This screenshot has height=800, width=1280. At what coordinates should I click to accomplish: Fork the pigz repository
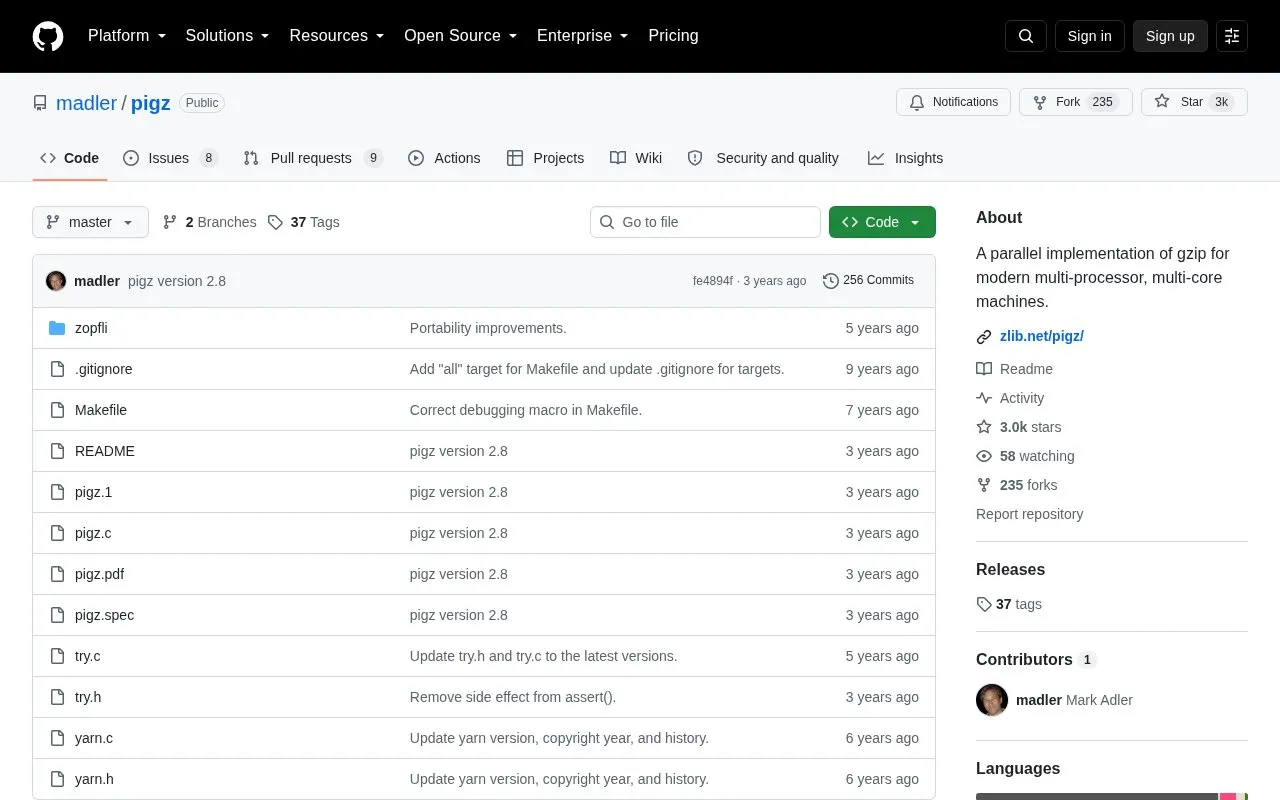click(x=1076, y=102)
